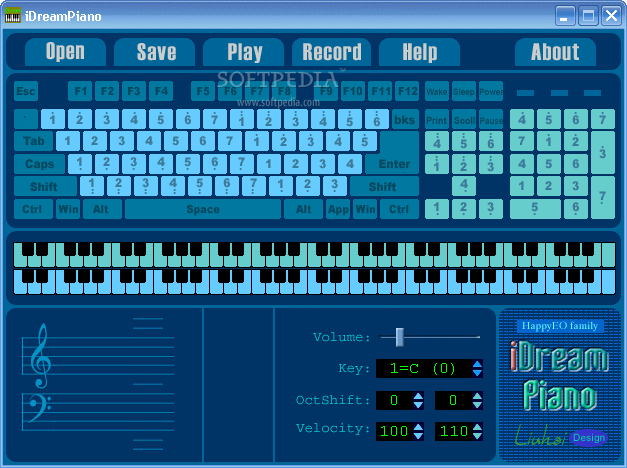Click the left Ctrl virtual key
This screenshot has width=627, height=468.
(33, 209)
